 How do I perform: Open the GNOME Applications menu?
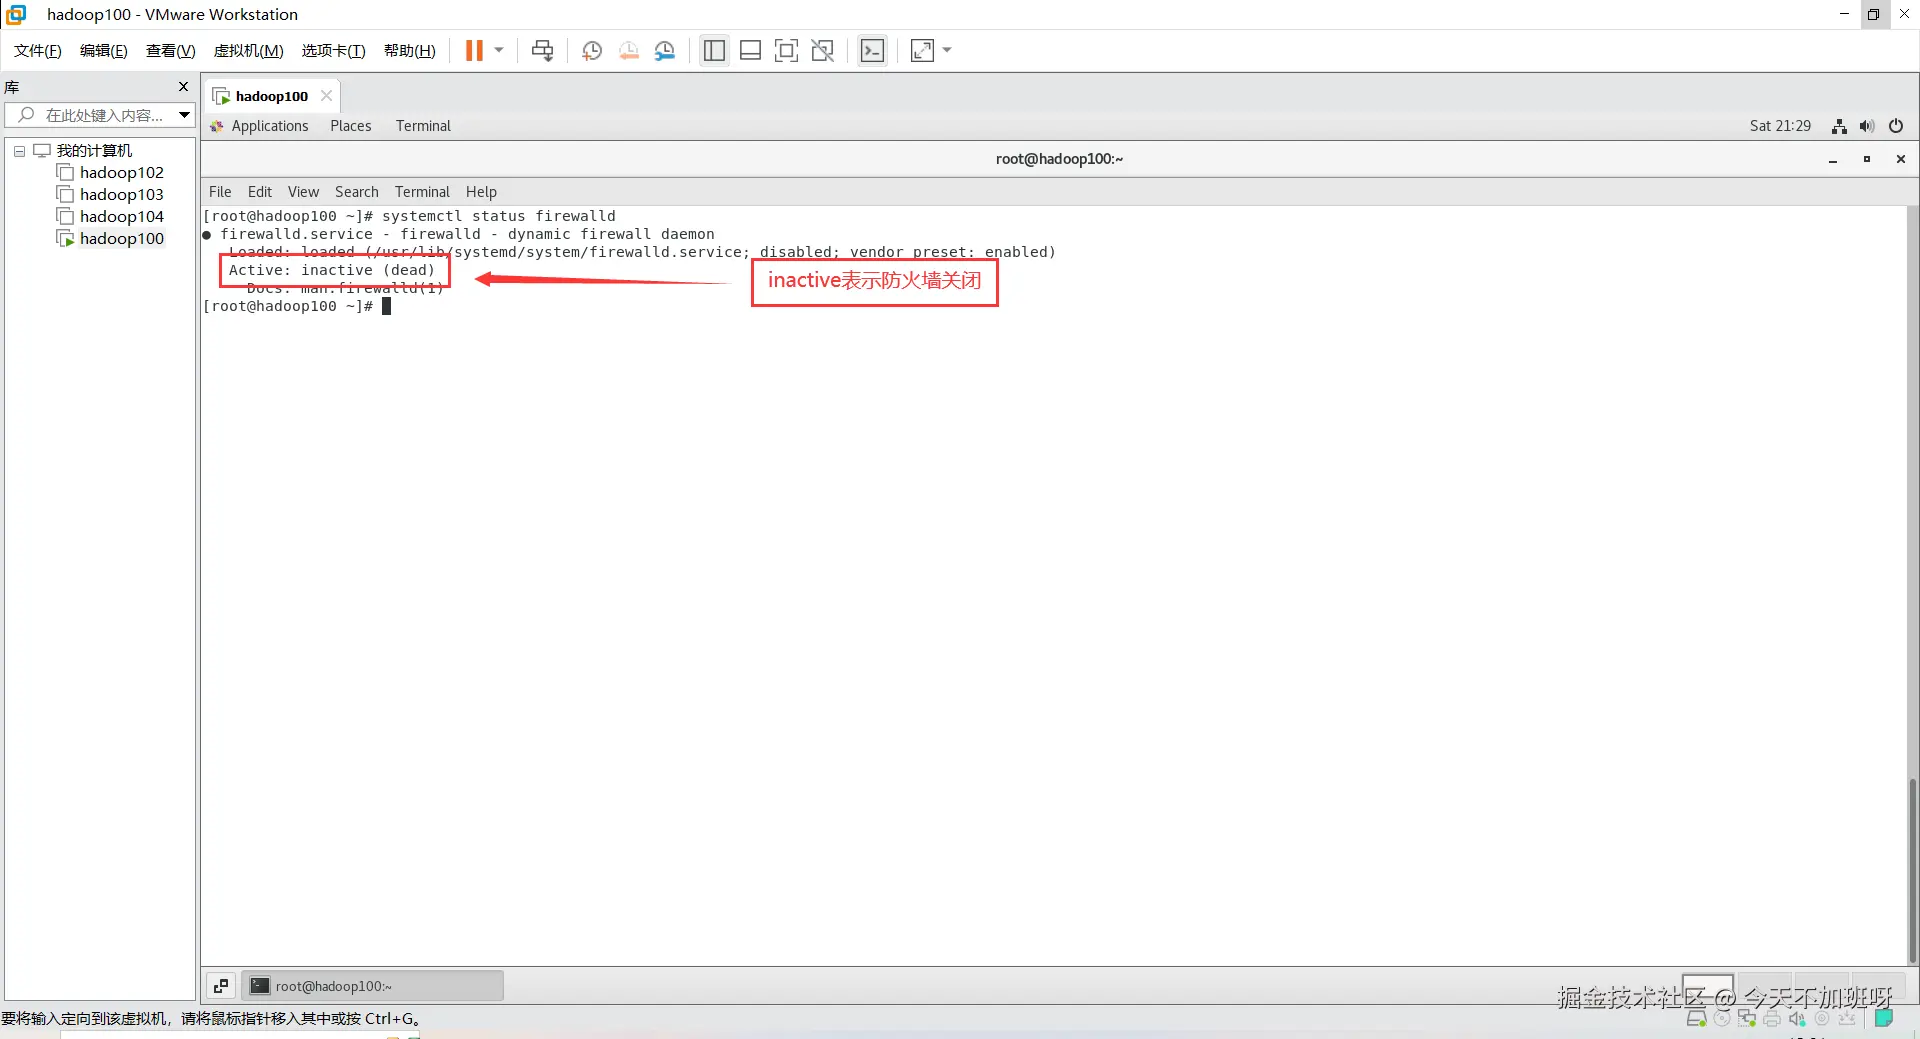pos(270,126)
